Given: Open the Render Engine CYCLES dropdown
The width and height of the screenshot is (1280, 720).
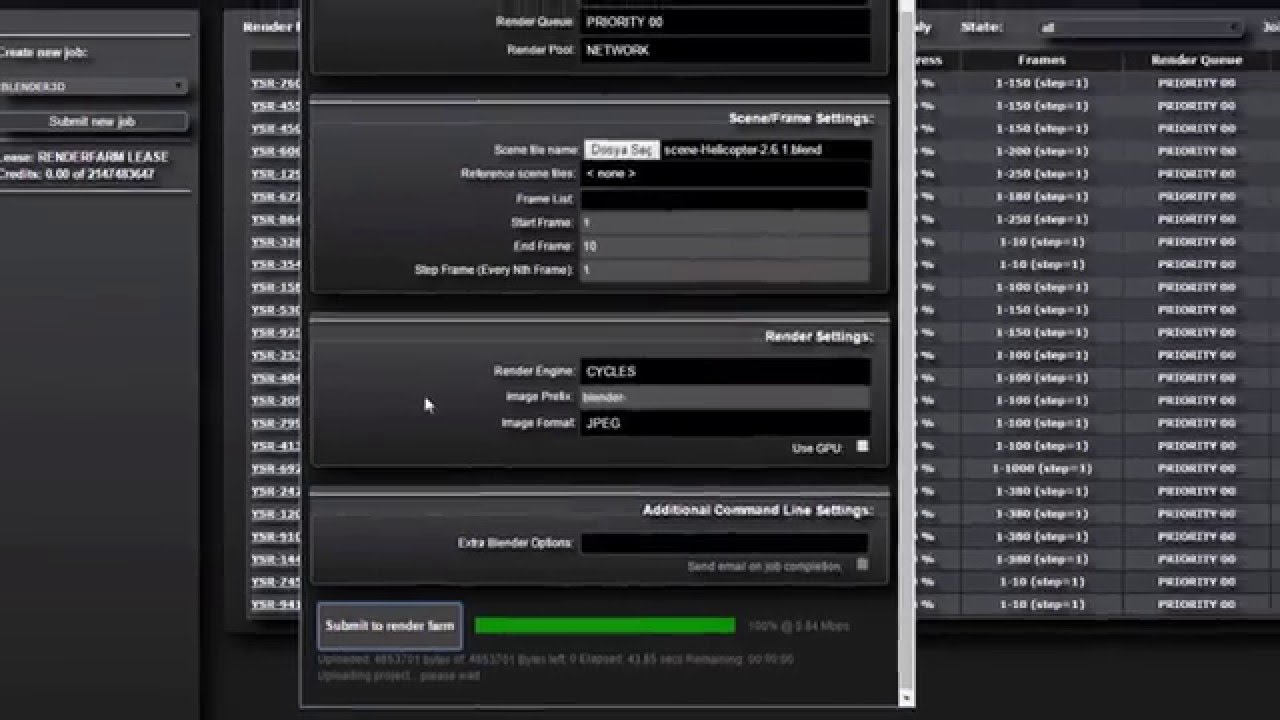Looking at the screenshot, I should 725,371.
